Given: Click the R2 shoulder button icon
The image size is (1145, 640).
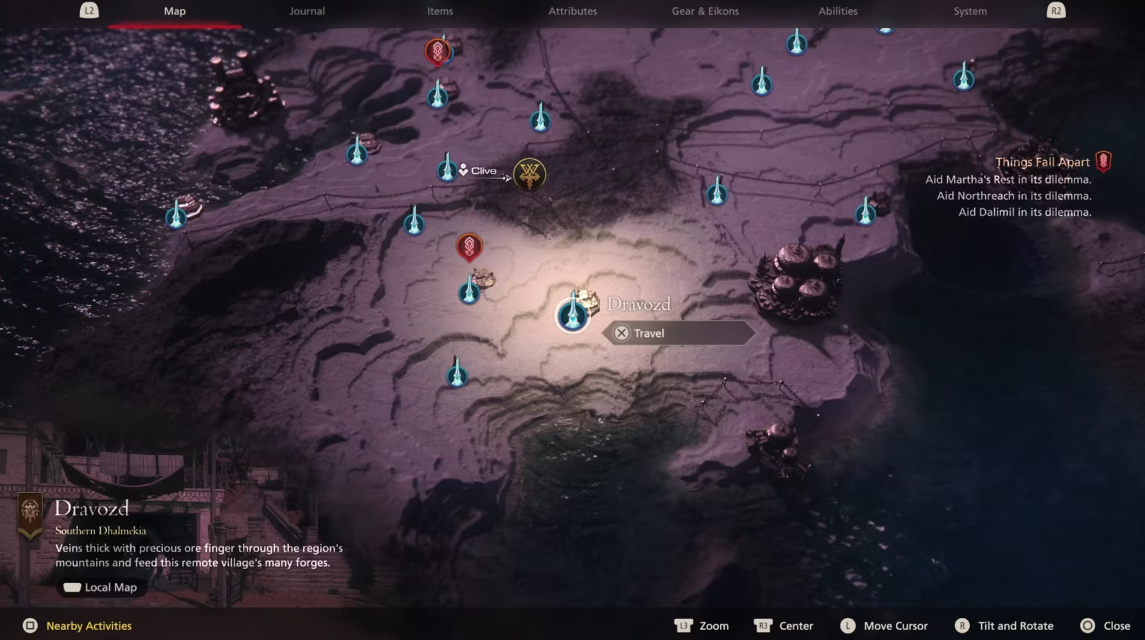Looking at the screenshot, I should tap(1055, 10).
